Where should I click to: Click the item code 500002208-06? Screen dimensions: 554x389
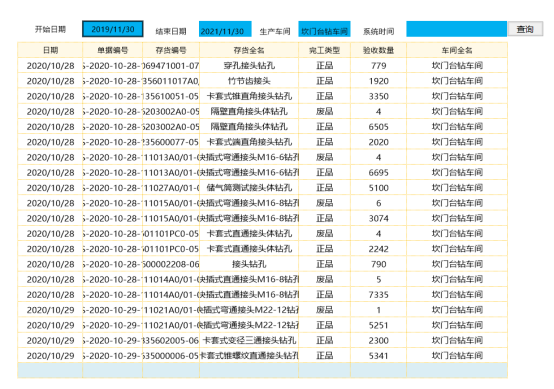tap(171, 264)
